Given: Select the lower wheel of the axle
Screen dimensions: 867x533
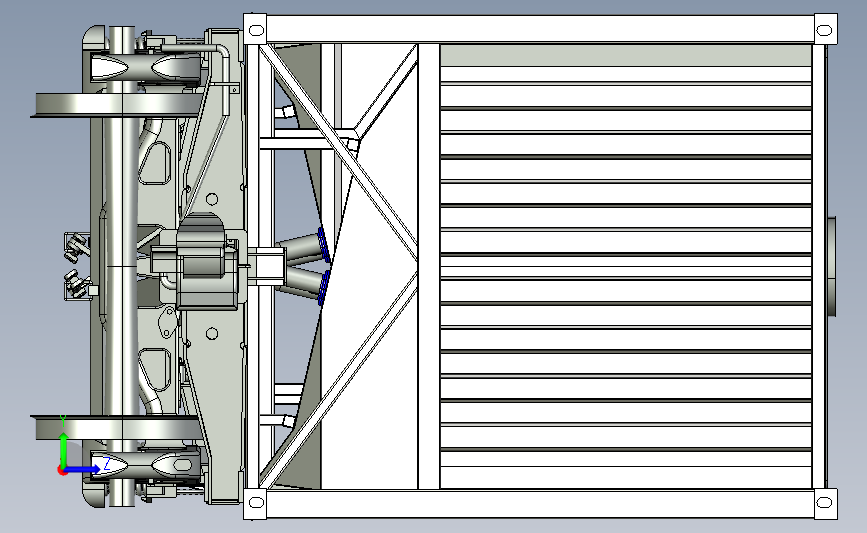Looking at the screenshot, I should coord(116,427).
